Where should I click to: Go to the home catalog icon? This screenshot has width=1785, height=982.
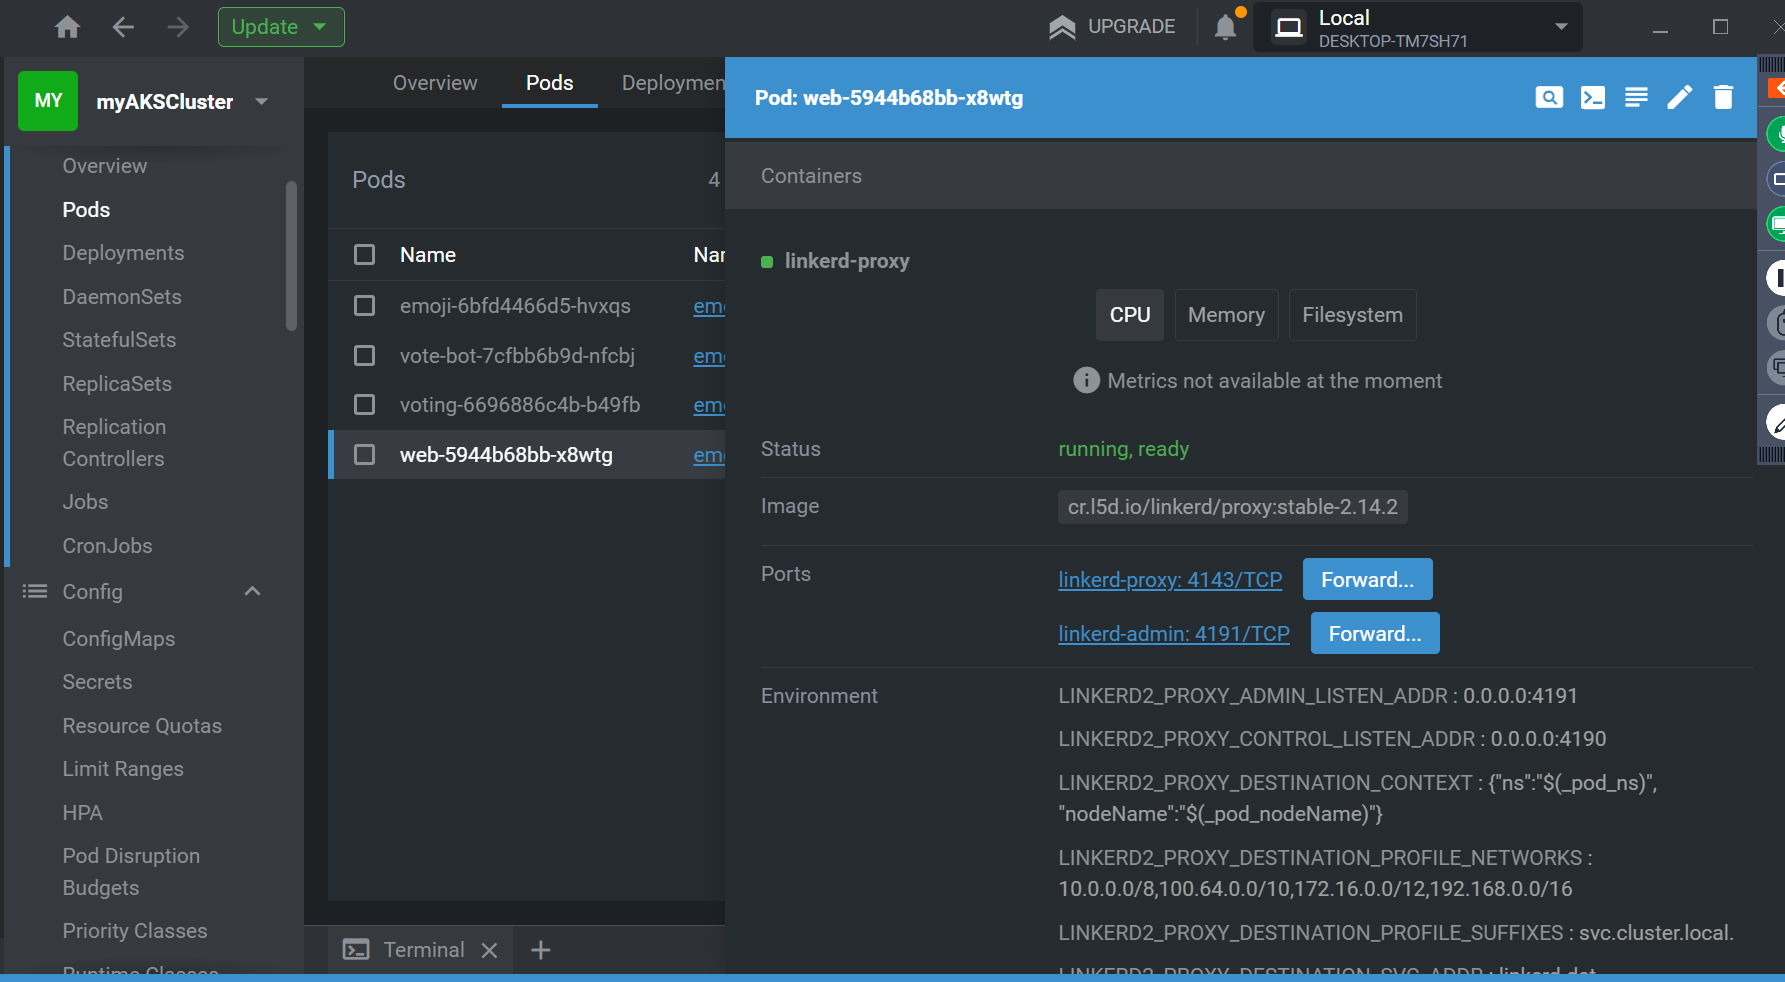pyautogui.click(x=67, y=27)
